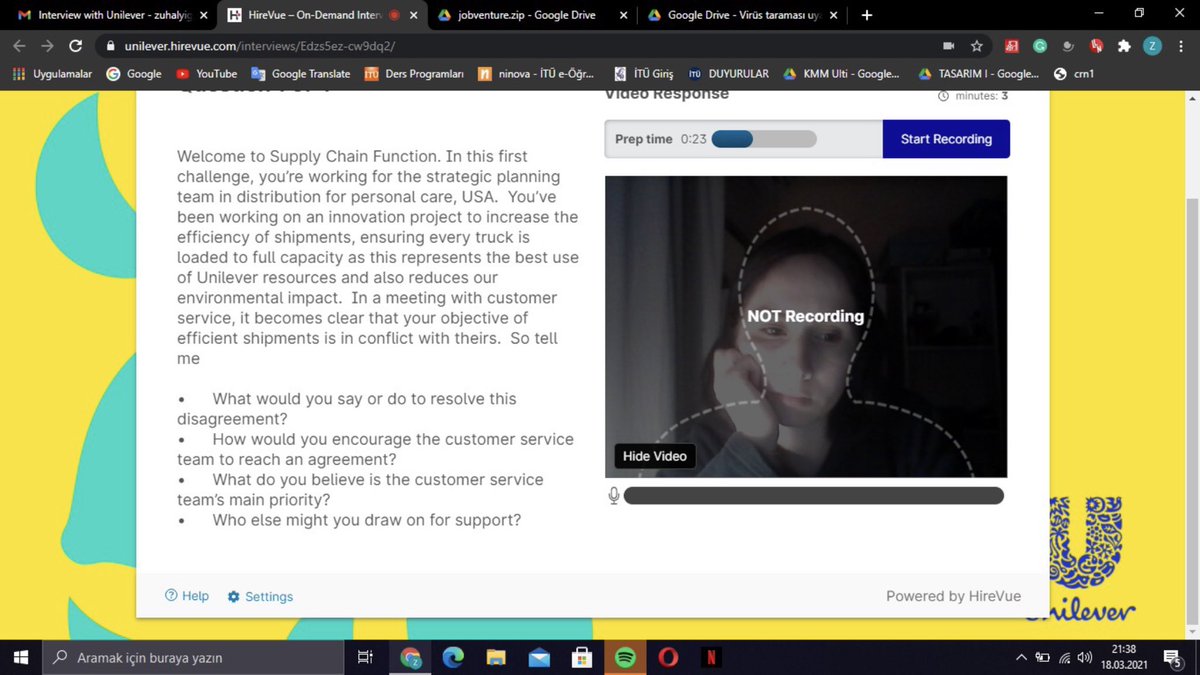Open TASARIM I Google bookmark
This screenshot has height=675, width=1200.
[980, 73]
